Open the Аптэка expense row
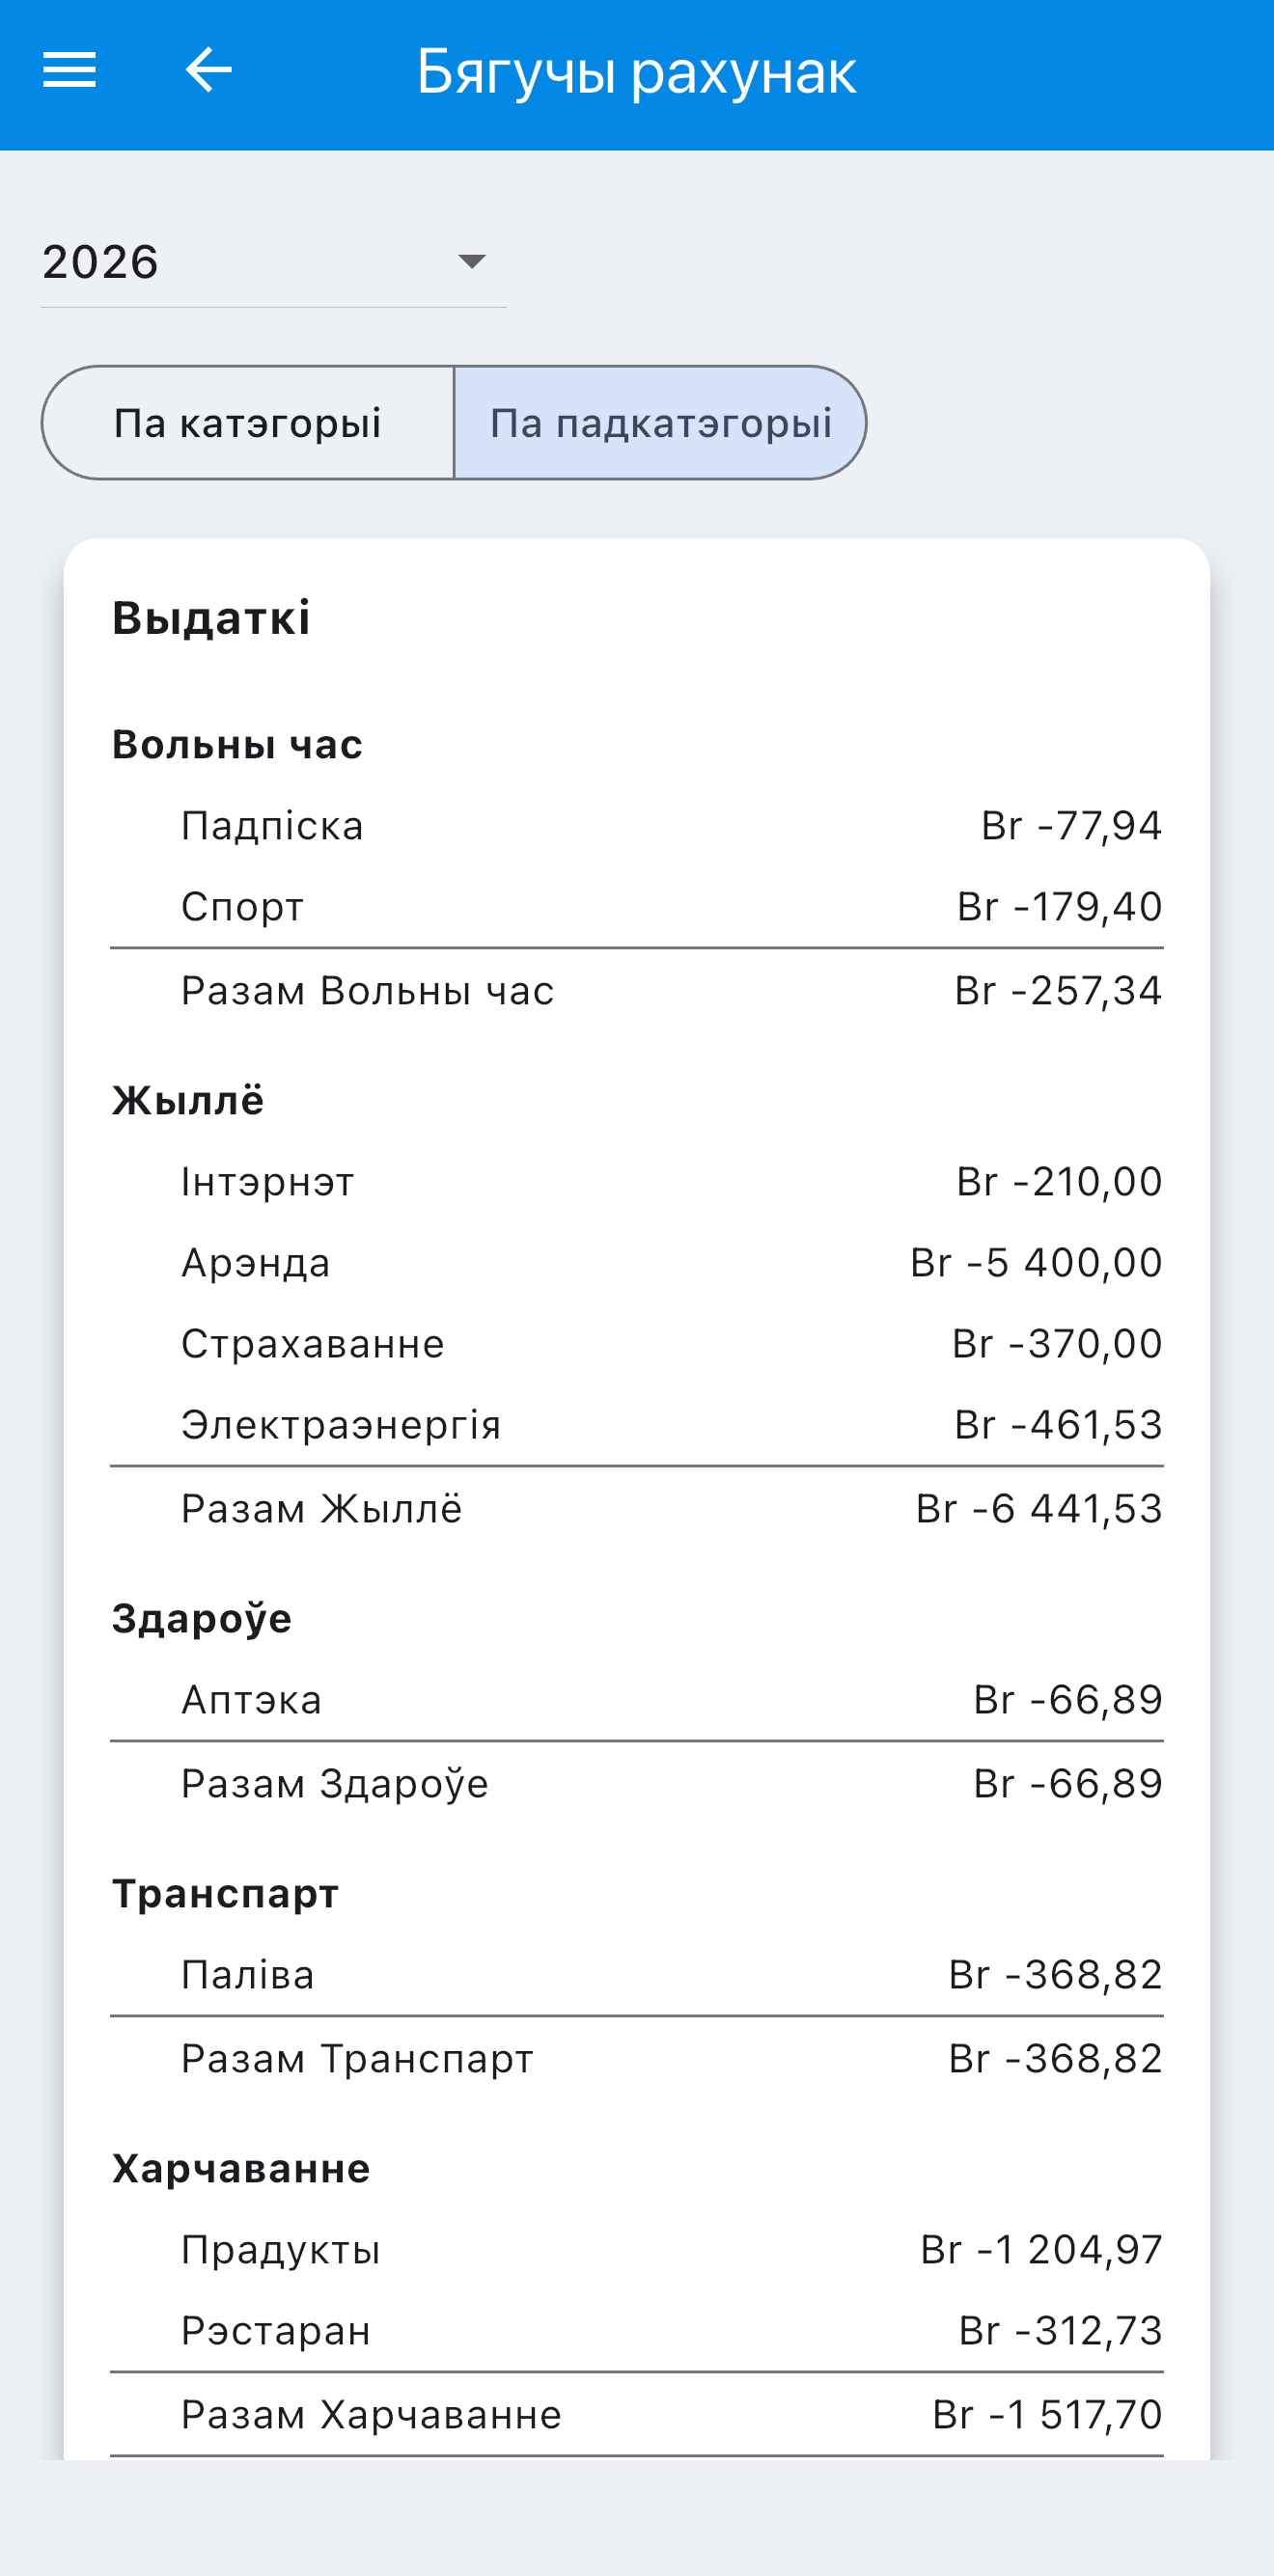The height and width of the screenshot is (2576, 1274). click(637, 1700)
